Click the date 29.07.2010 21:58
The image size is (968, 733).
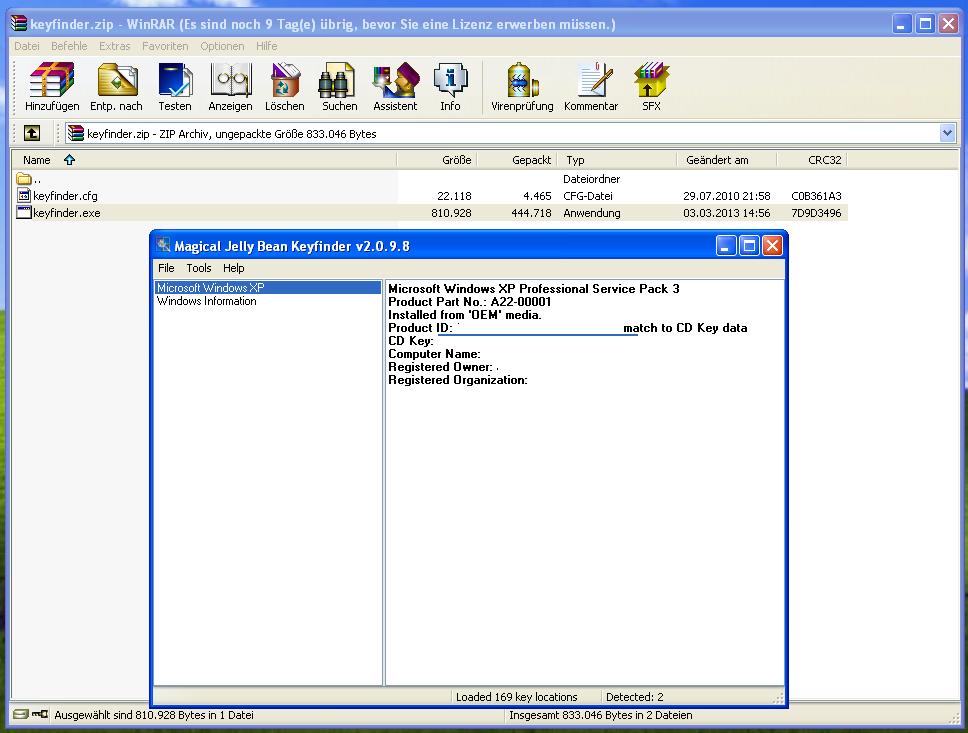[x=727, y=196]
